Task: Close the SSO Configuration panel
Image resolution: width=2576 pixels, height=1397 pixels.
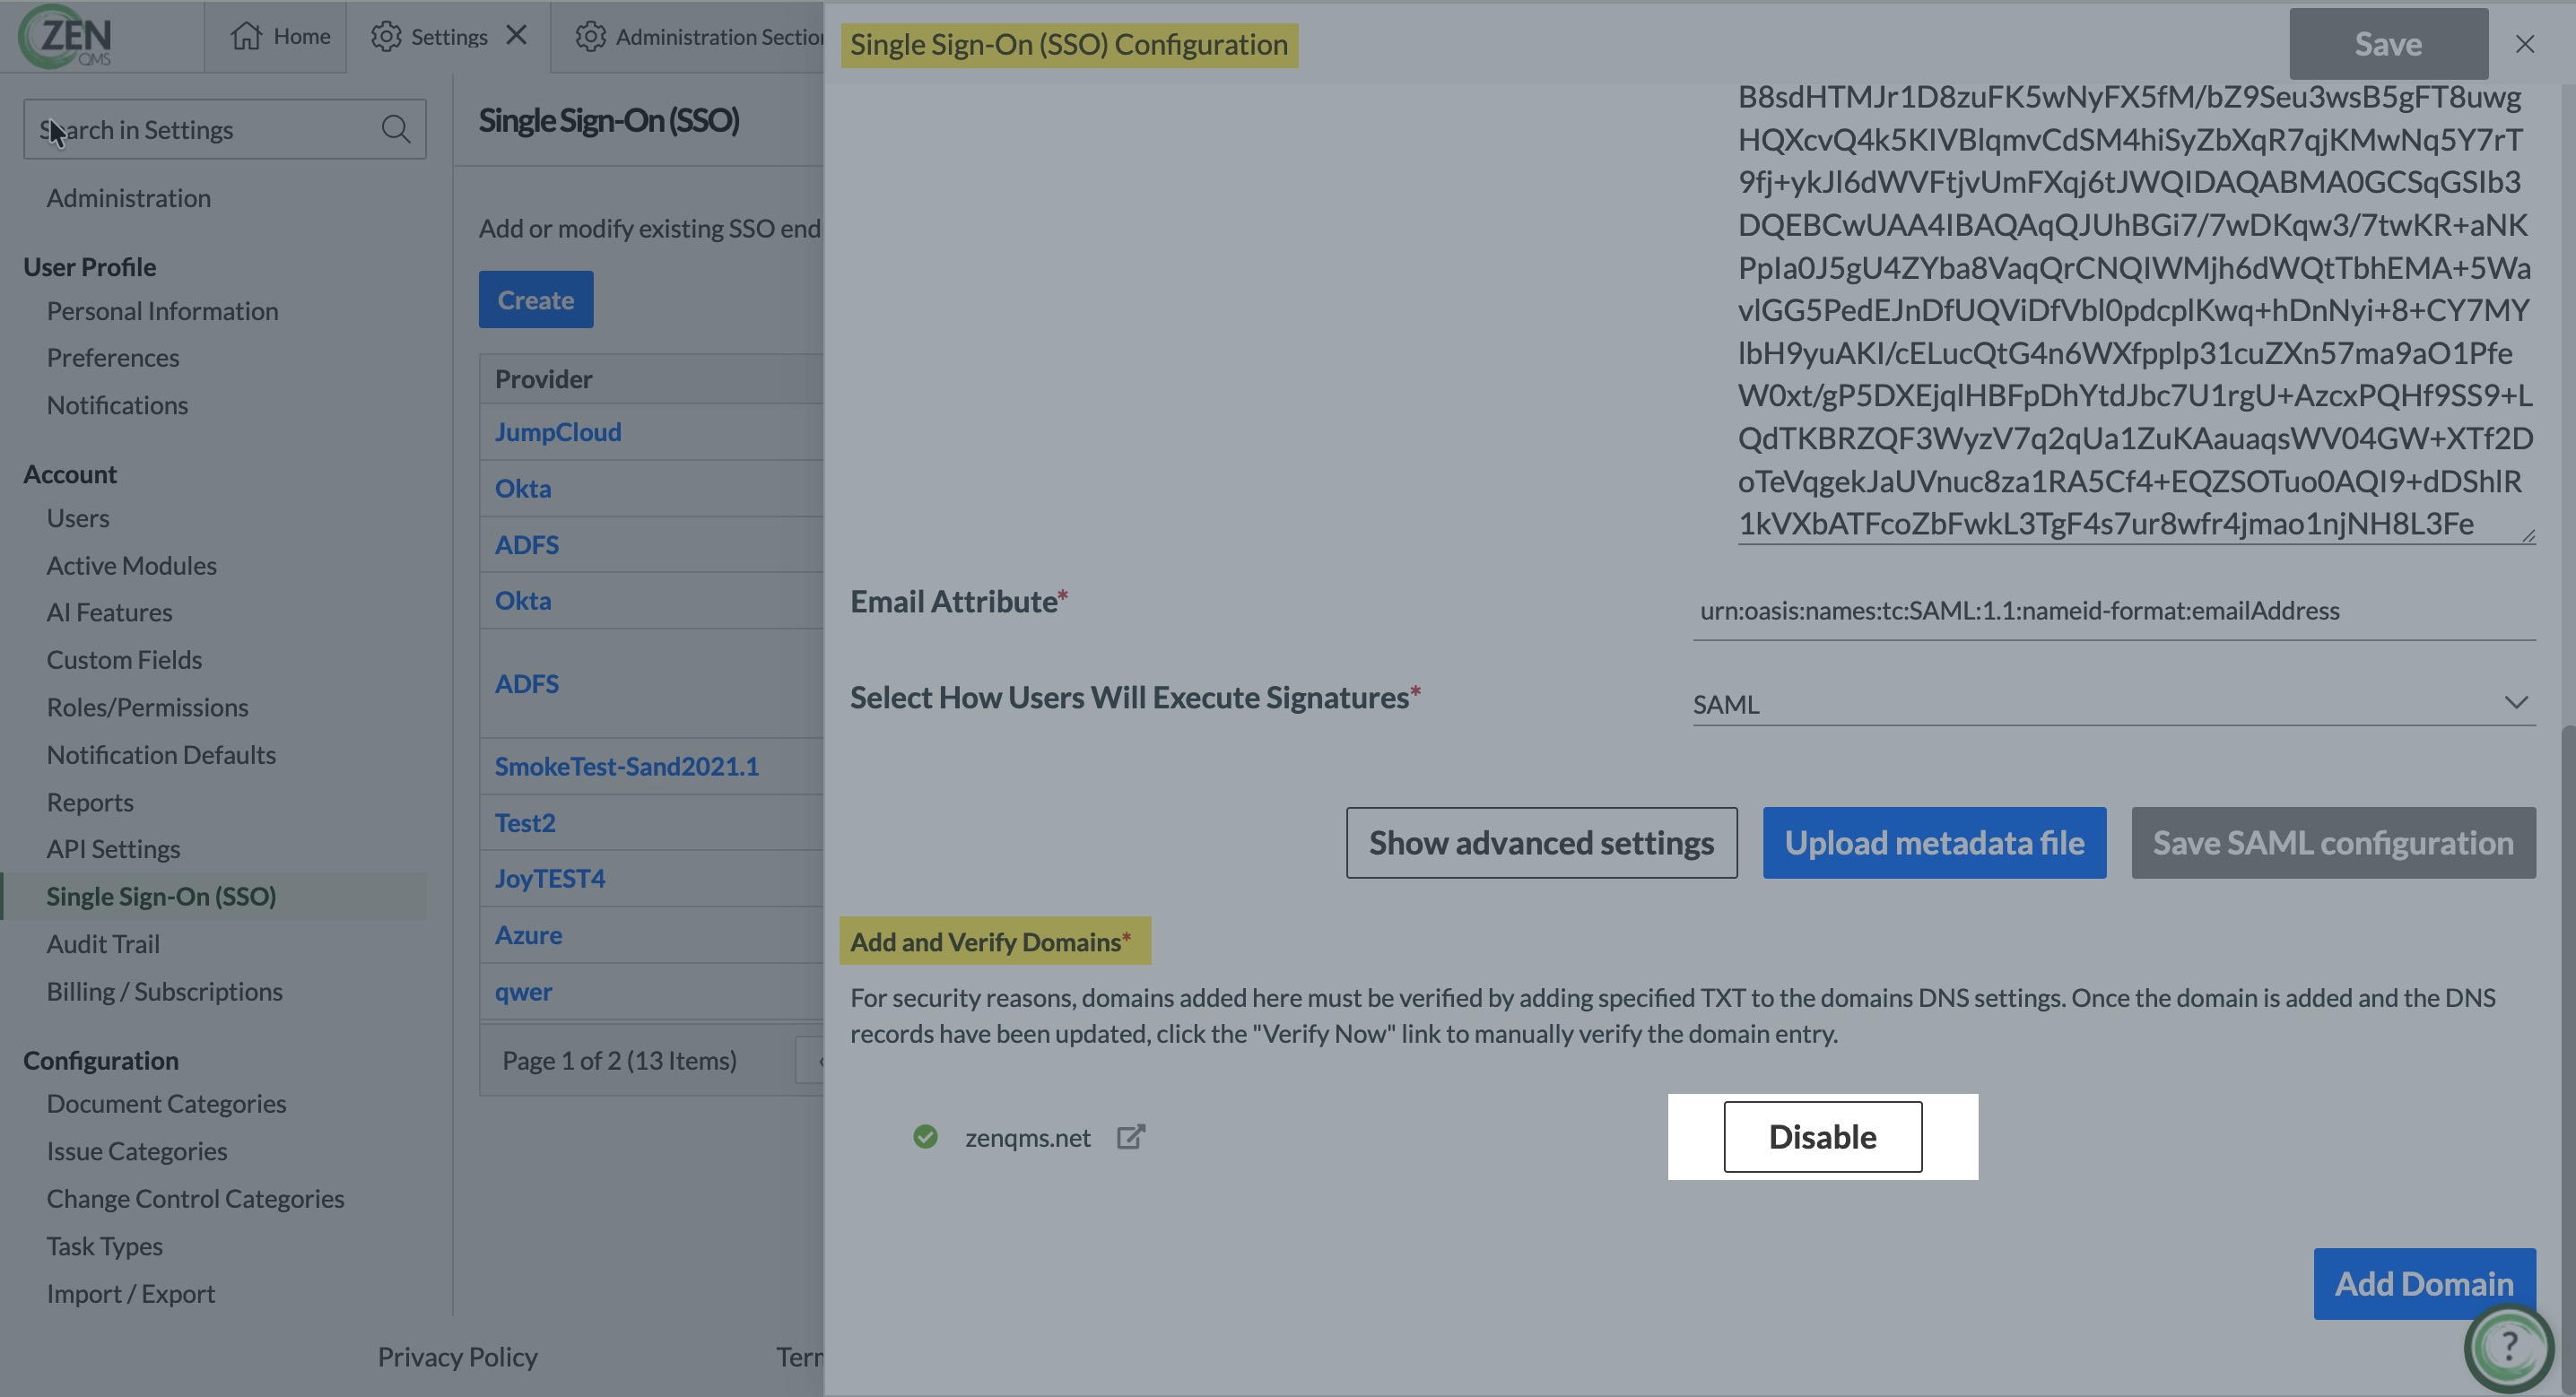Action: tap(2525, 44)
